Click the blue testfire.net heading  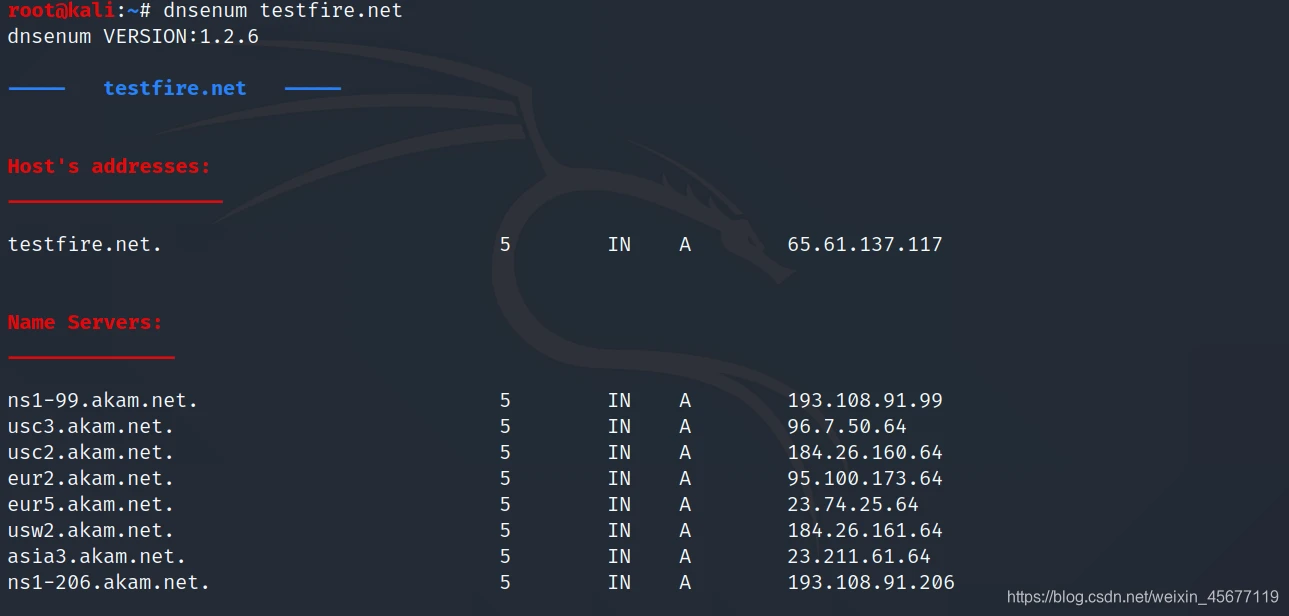click(174, 88)
